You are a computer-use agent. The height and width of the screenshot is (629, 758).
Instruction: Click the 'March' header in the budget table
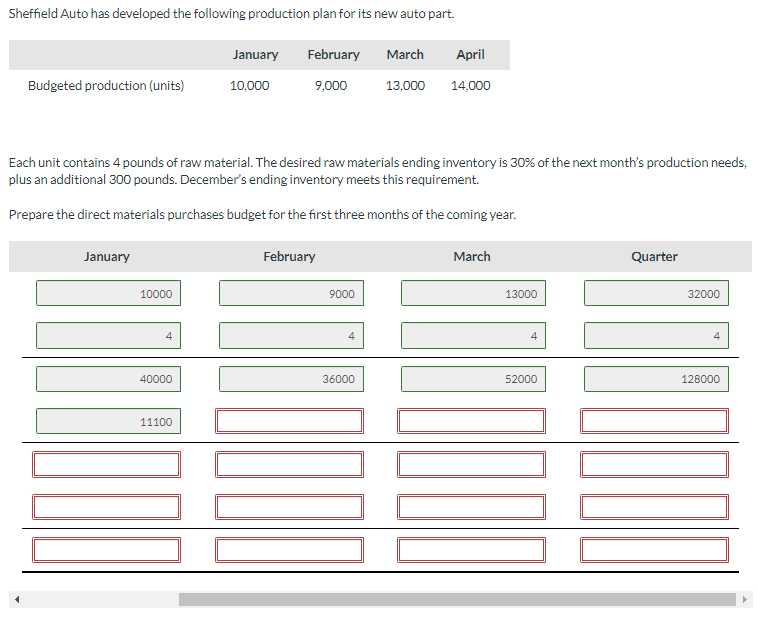(x=472, y=256)
